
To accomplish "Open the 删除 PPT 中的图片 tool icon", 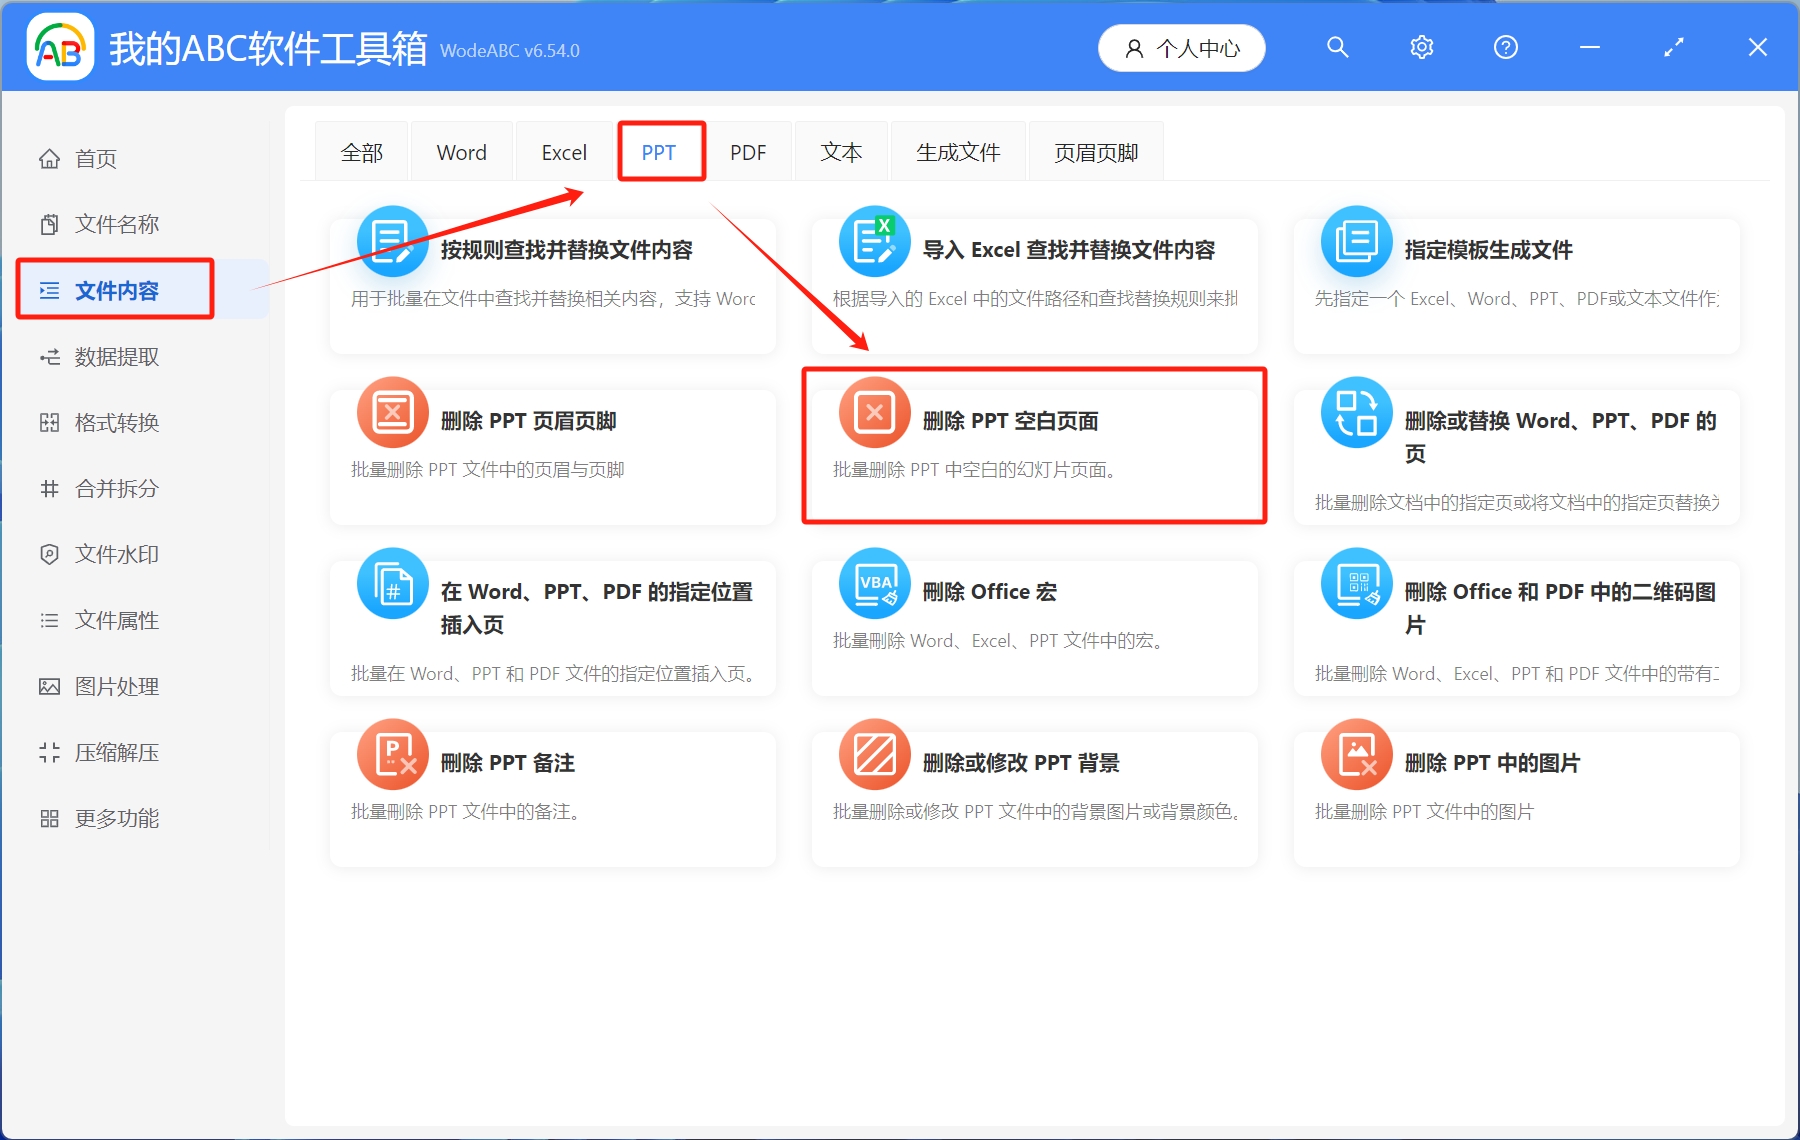I will [x=1355, y=754].
